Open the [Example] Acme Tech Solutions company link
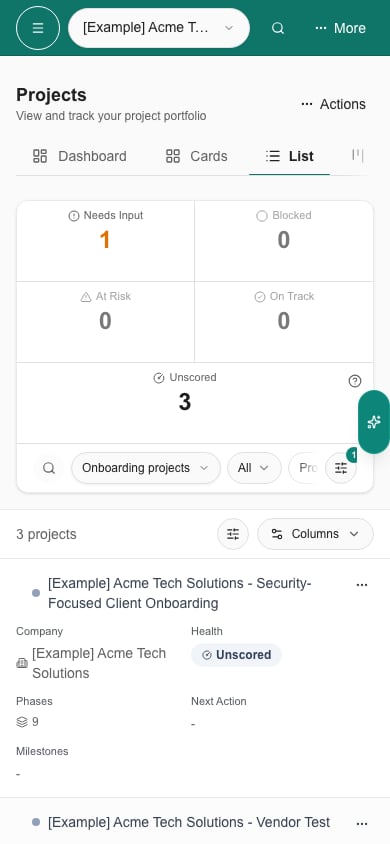 click(x=99, y=663)
